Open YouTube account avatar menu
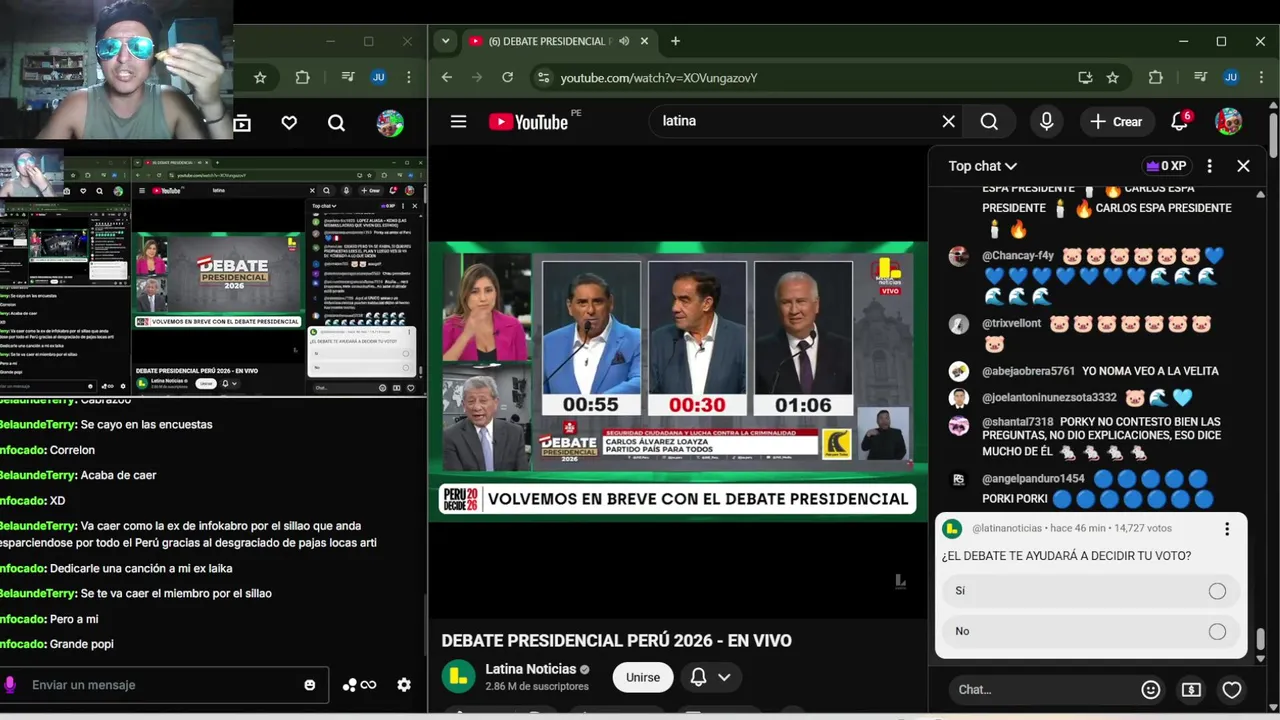The height and width of the screenshot is (720, 1280). (1228, 121)
